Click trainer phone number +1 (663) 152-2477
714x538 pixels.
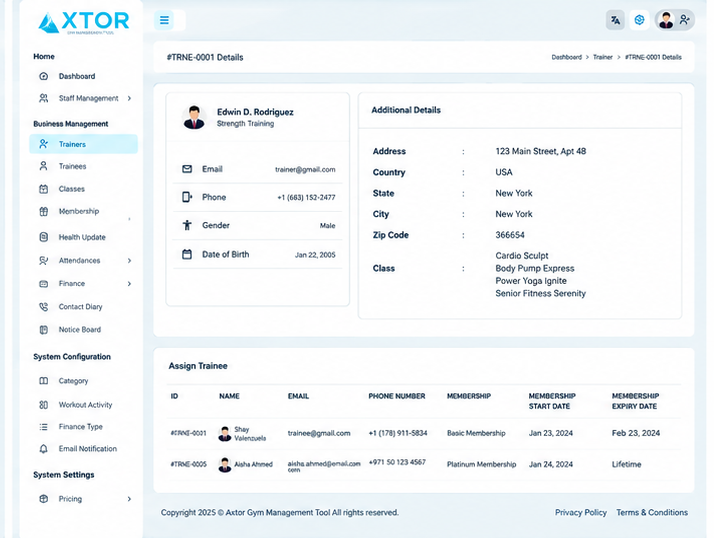[306, 197]
